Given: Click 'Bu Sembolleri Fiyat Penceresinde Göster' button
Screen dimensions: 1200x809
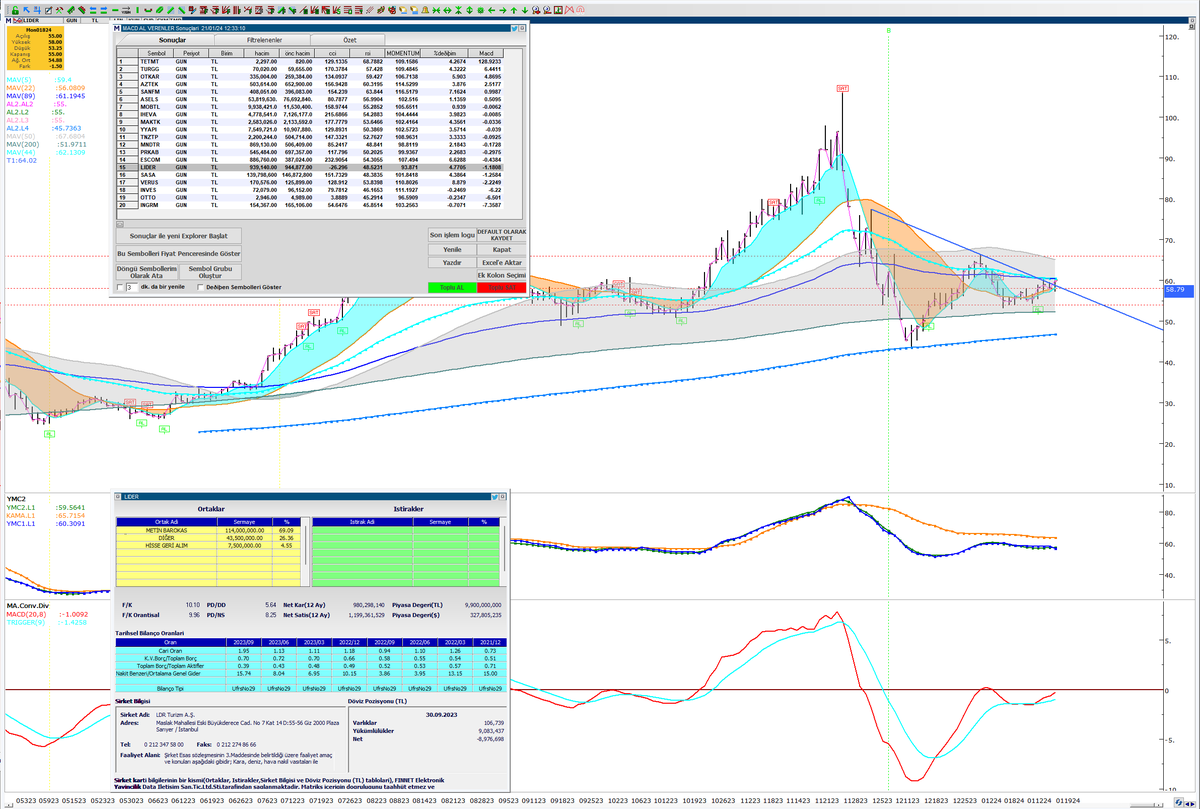Looking at the screenshot, I should pos(179,254).
